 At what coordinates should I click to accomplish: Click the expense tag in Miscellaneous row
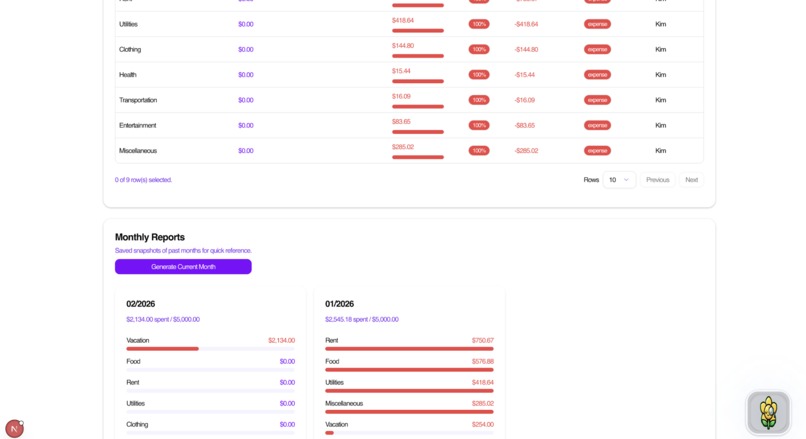[x=597, y=151]
